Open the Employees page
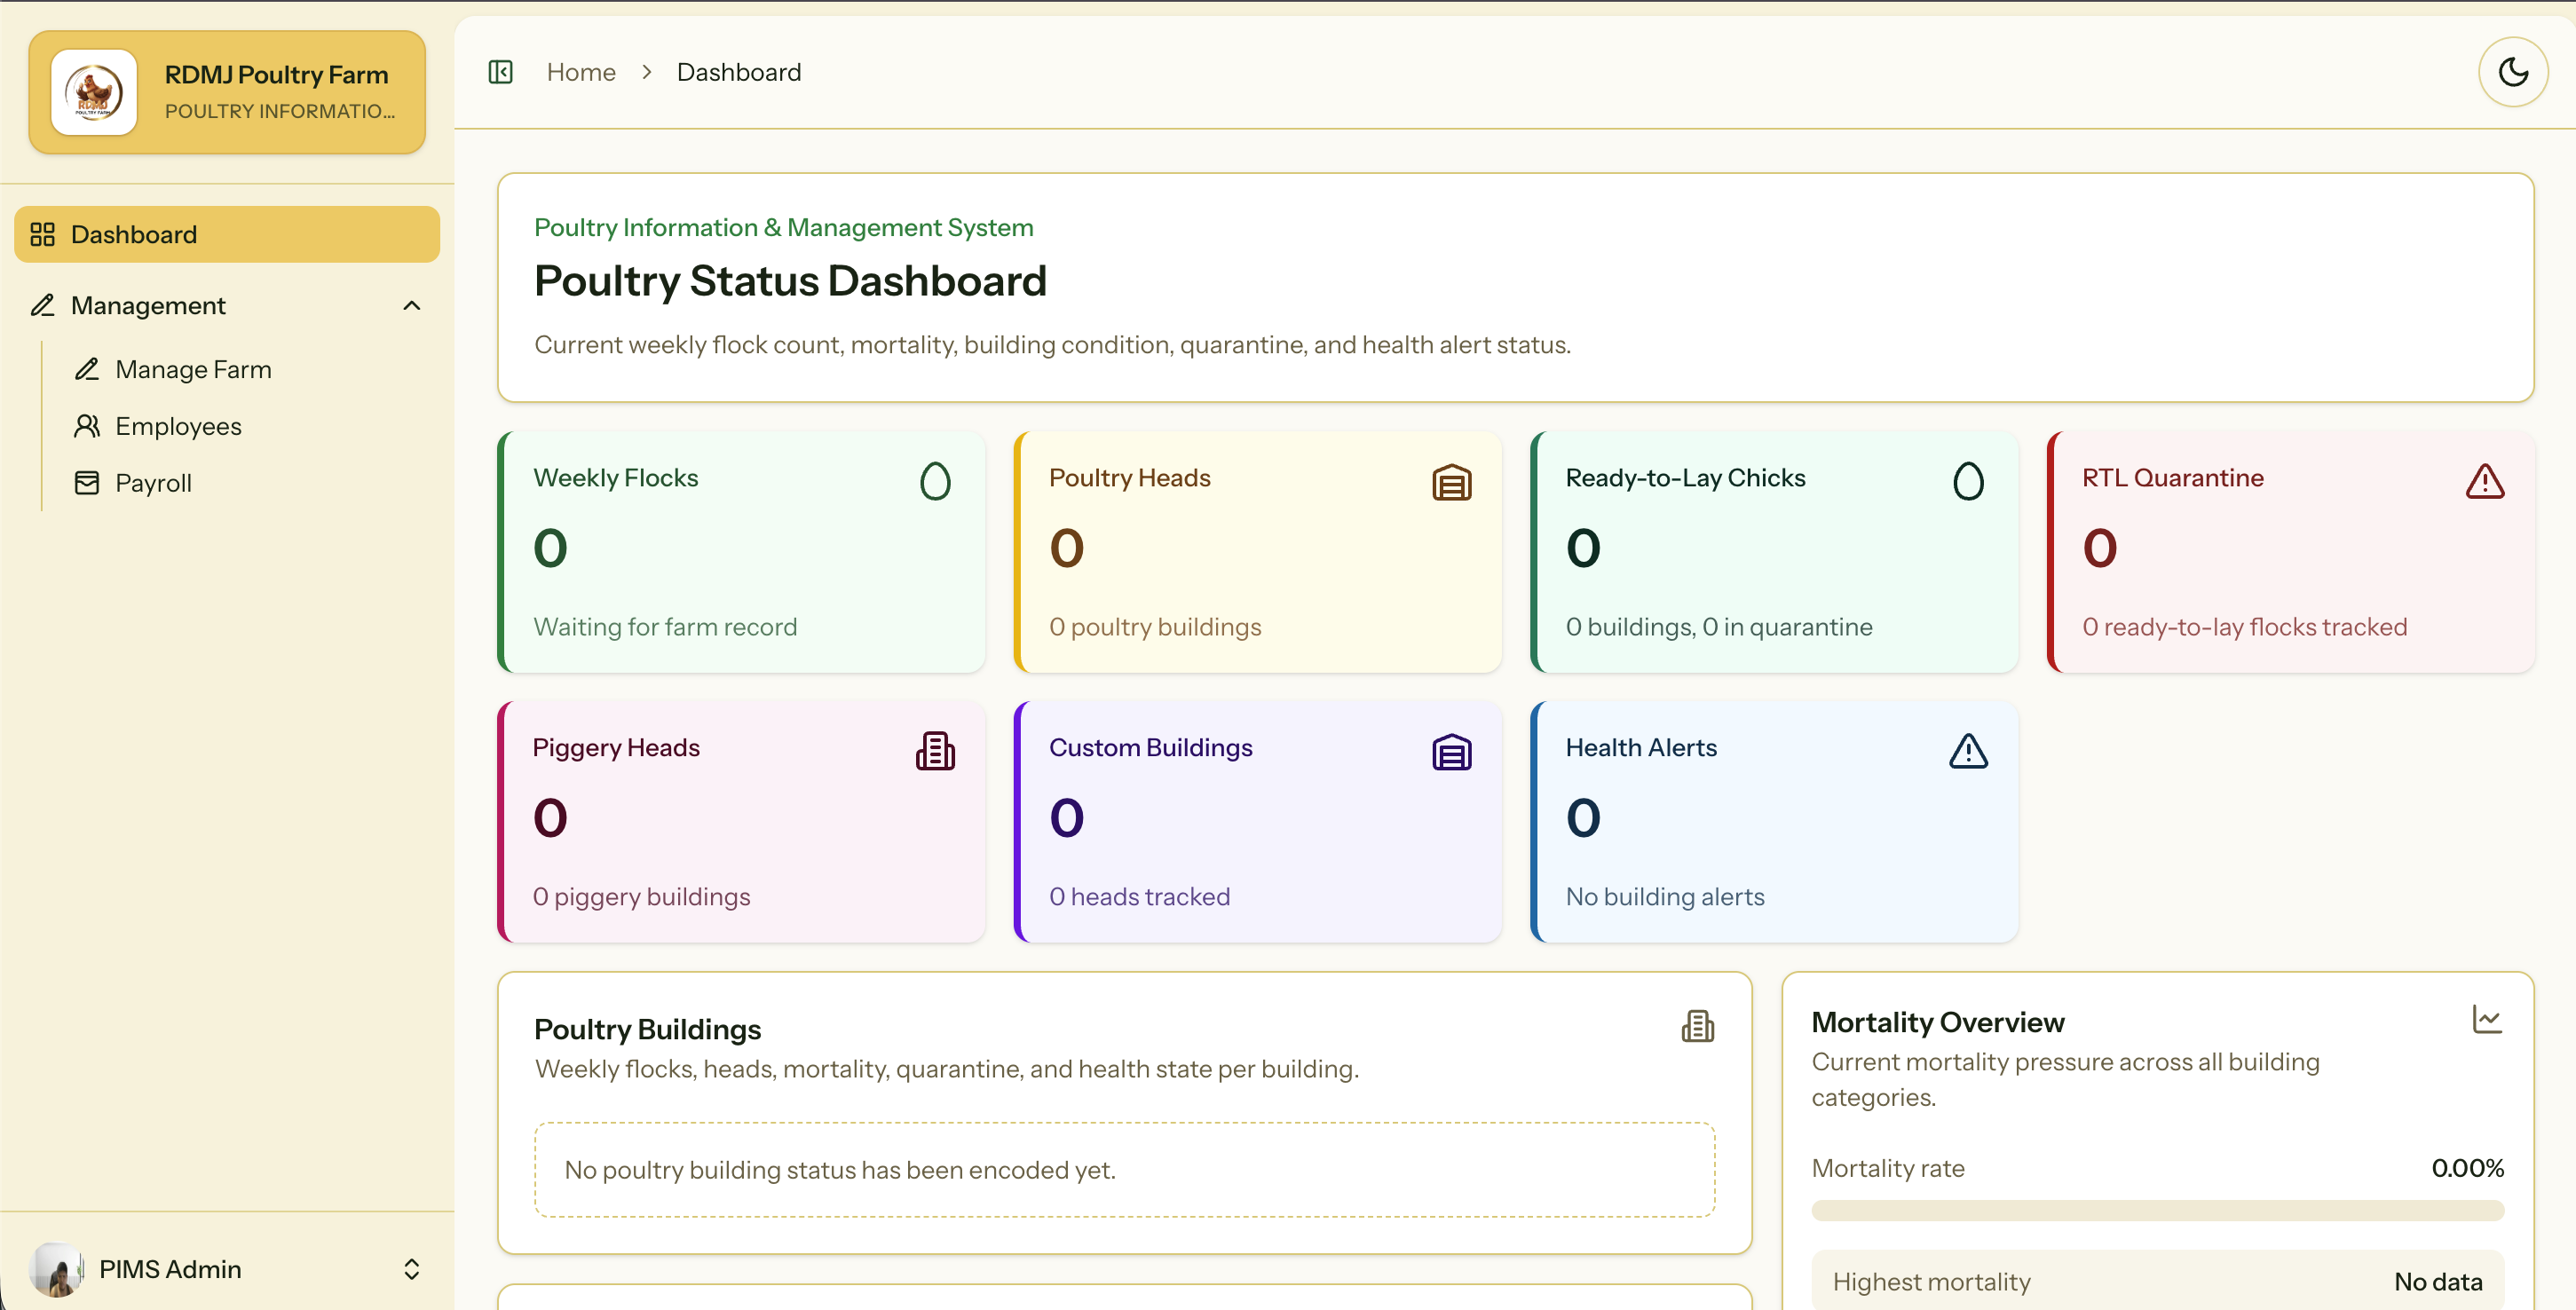 point(178,426)
